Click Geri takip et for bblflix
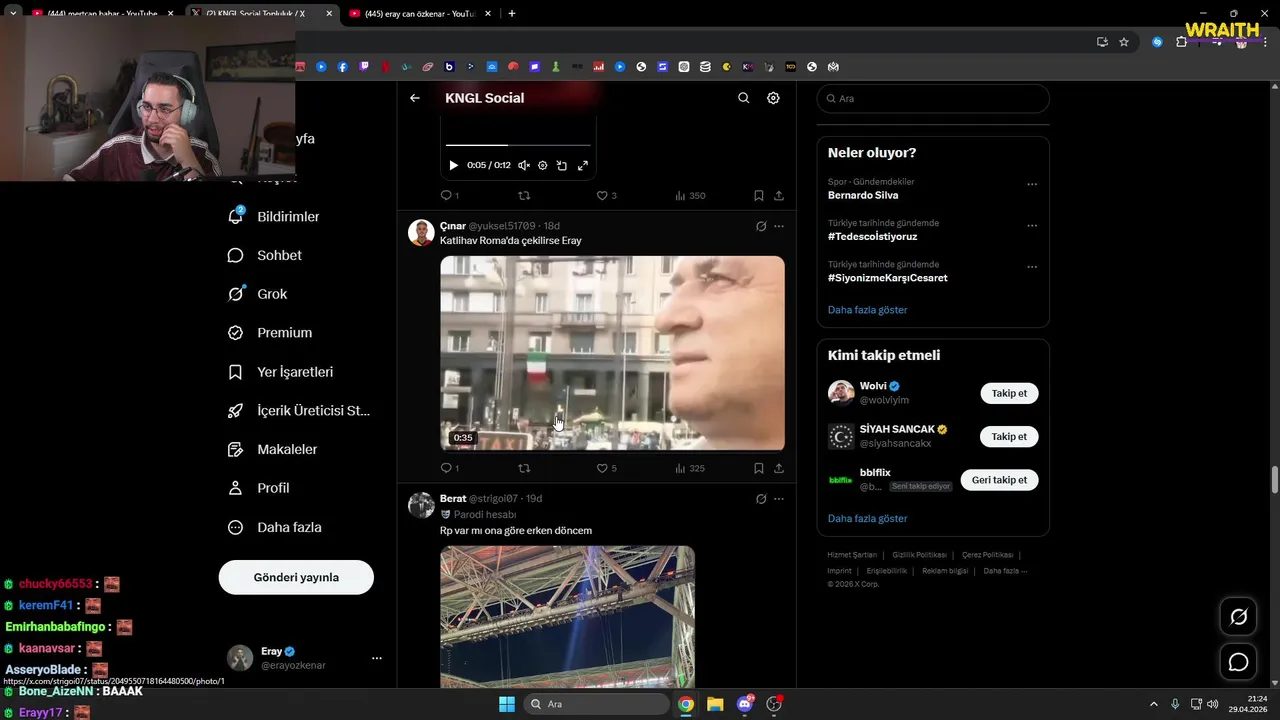1280x720 pixels. pyautogui.click(x=999, y=480)
